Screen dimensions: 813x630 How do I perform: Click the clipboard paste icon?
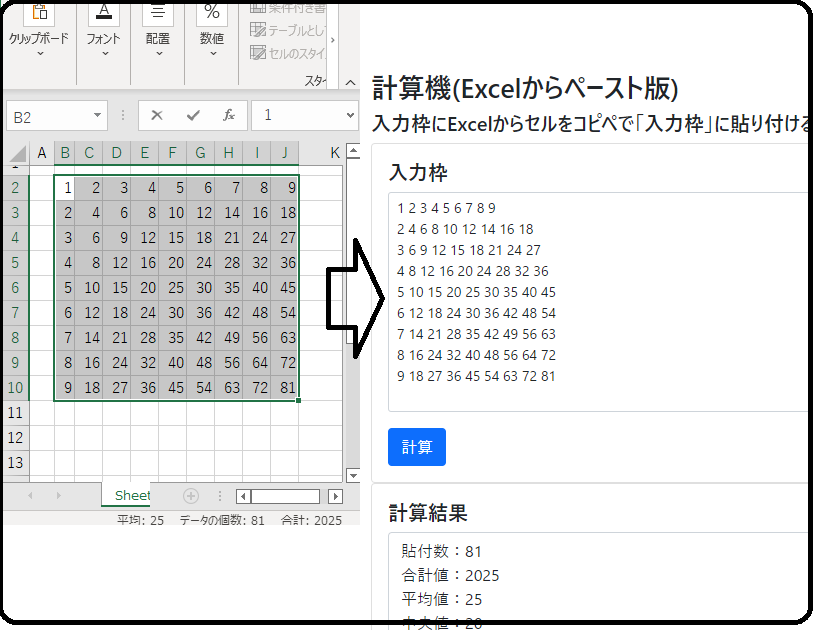39,12
